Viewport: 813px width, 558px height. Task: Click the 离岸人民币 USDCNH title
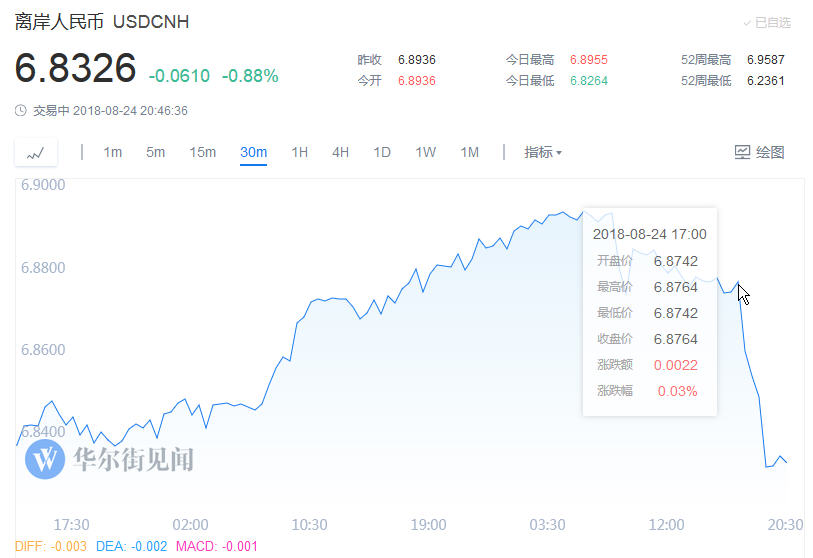(x=102, y=22)
